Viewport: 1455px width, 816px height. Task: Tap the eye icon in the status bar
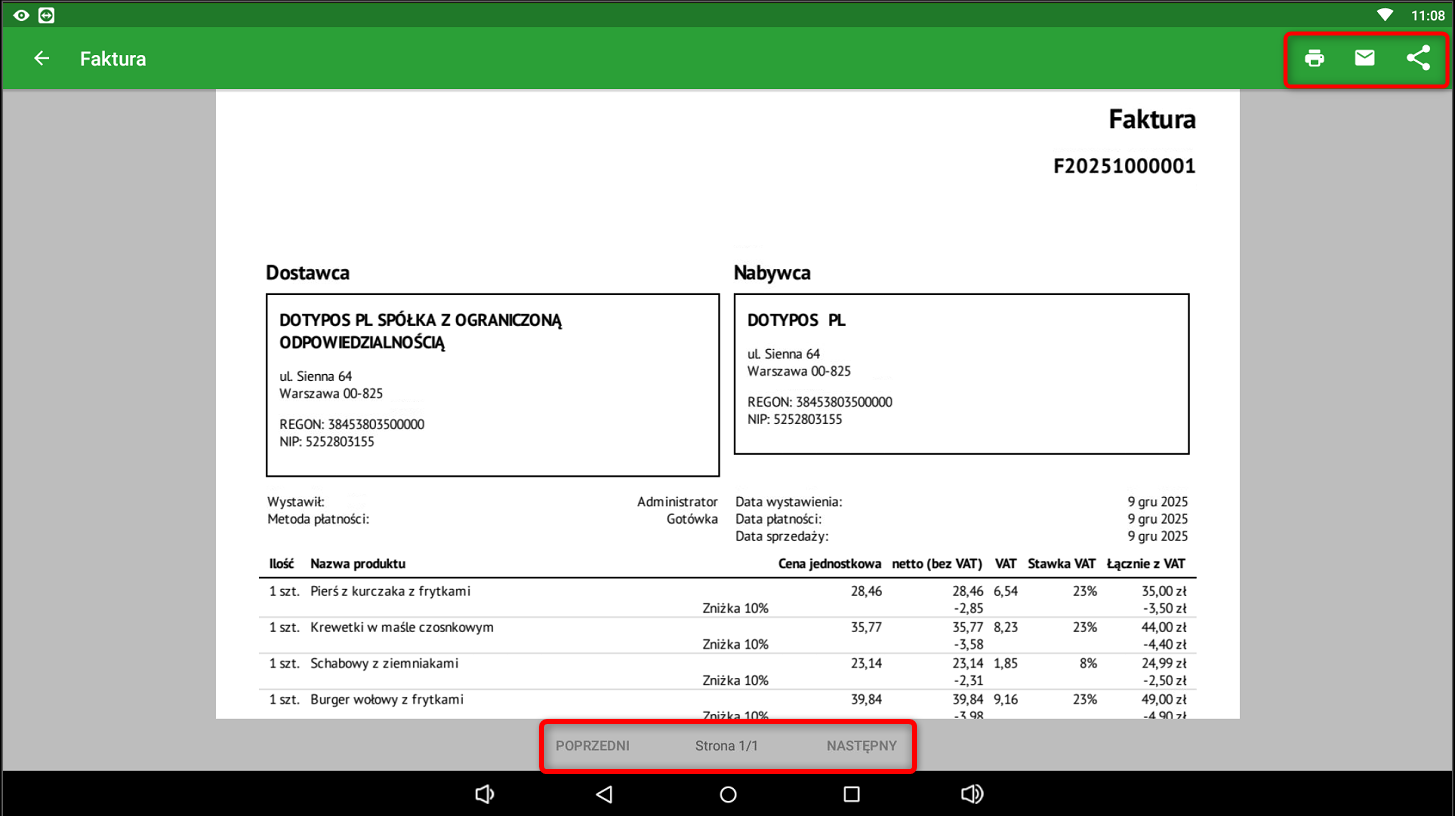21,15
